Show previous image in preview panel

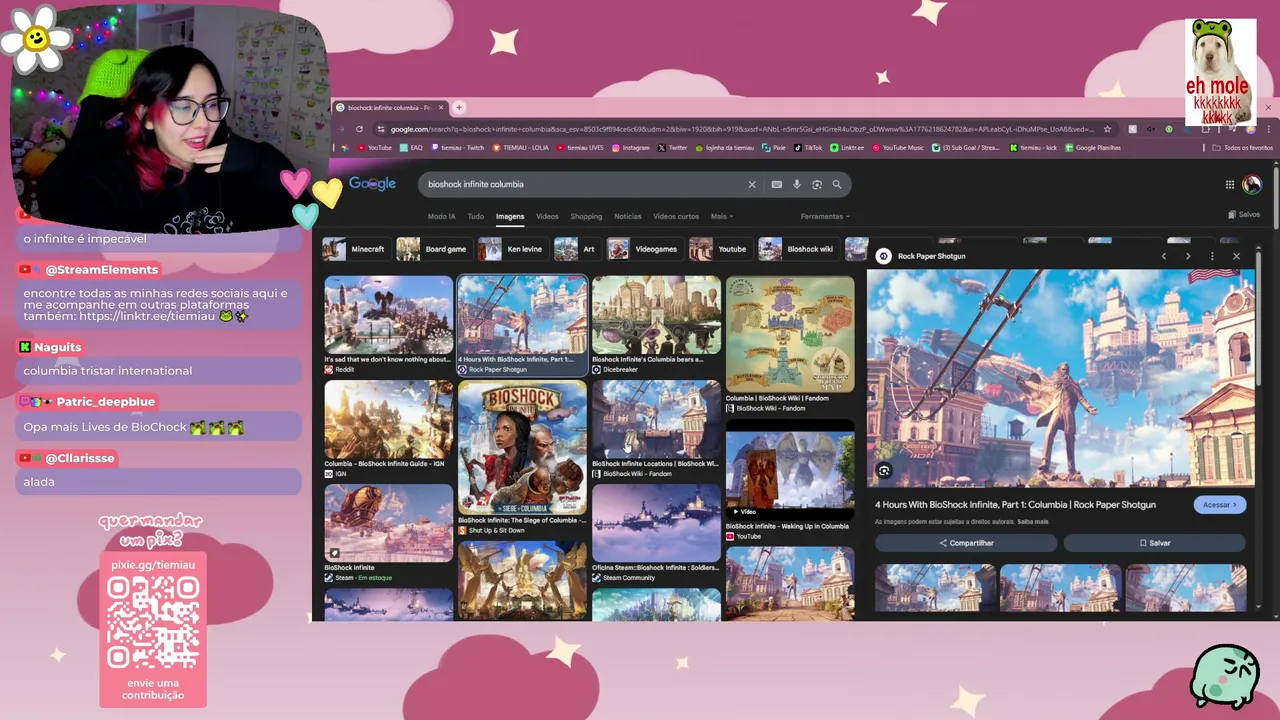point(1164,256)
